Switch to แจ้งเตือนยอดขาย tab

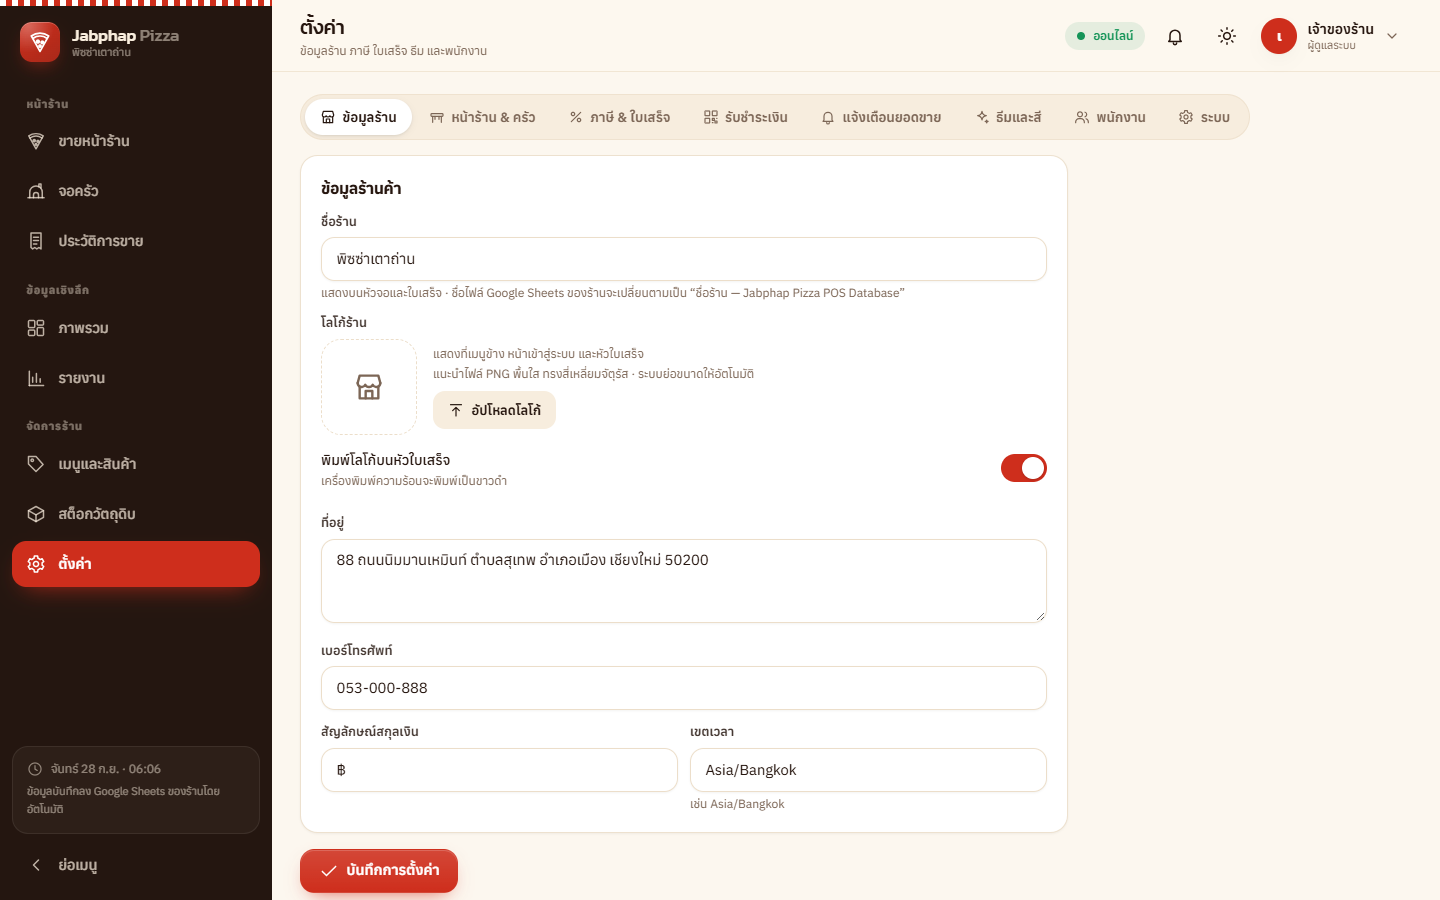(881, 117)
